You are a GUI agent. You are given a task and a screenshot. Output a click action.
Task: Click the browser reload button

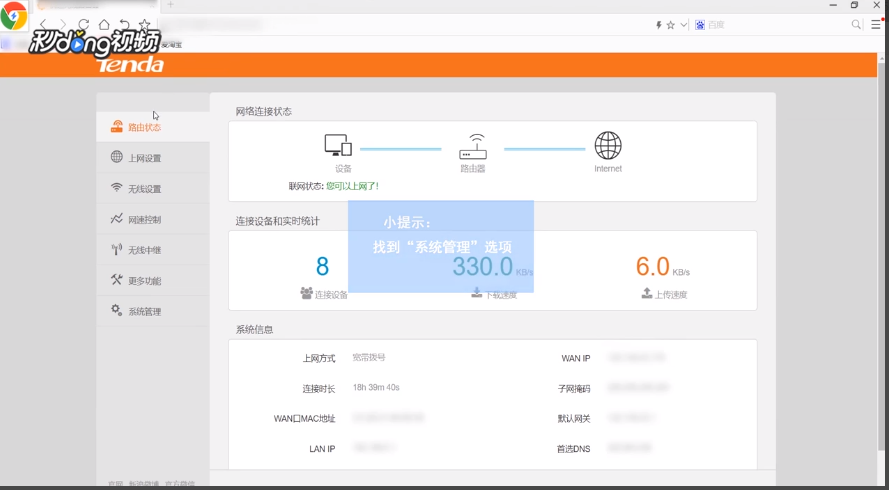[x=83, y=24]
